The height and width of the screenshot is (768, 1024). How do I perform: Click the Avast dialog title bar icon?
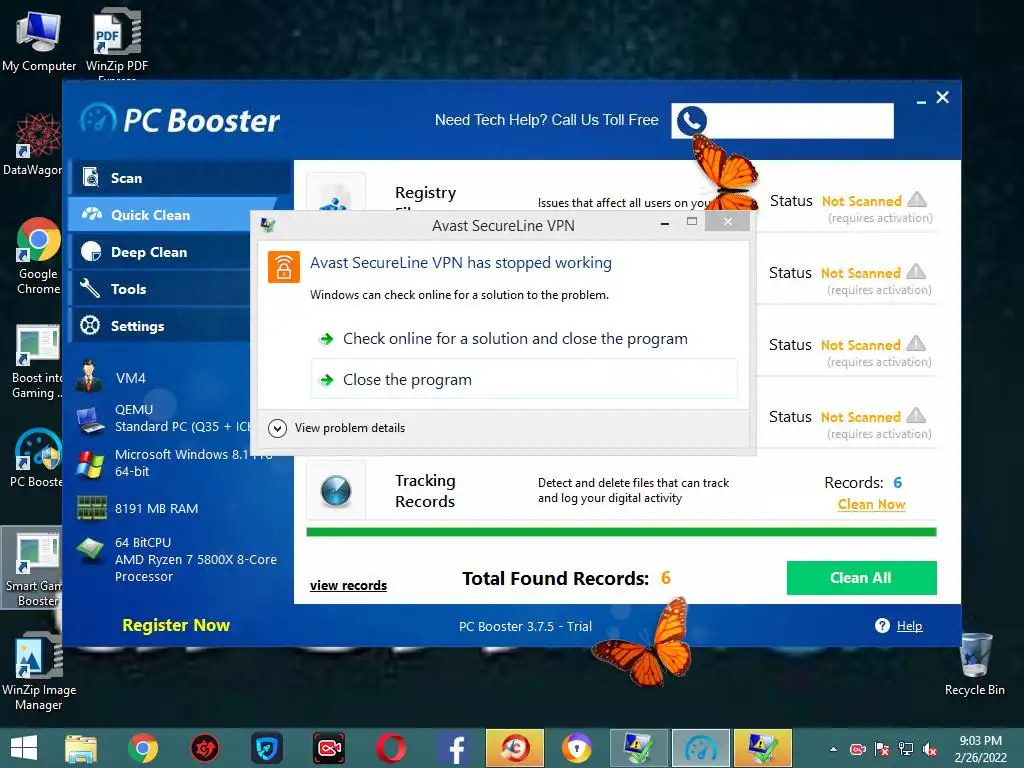(268, 225)
